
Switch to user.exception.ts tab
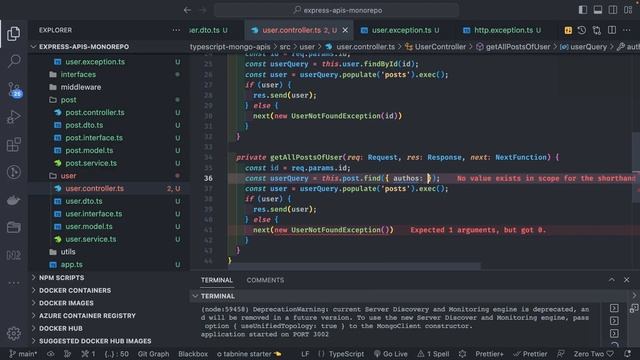(400, 30)
